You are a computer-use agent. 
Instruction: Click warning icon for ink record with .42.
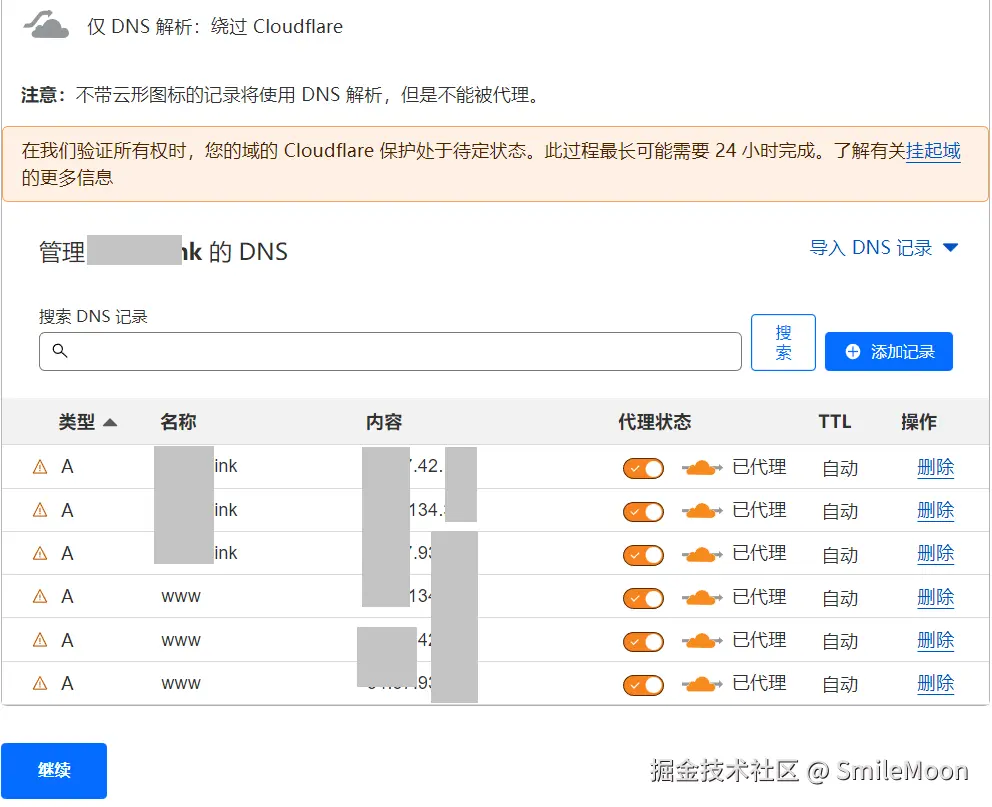pyautogui.click(x=40, y=467)
